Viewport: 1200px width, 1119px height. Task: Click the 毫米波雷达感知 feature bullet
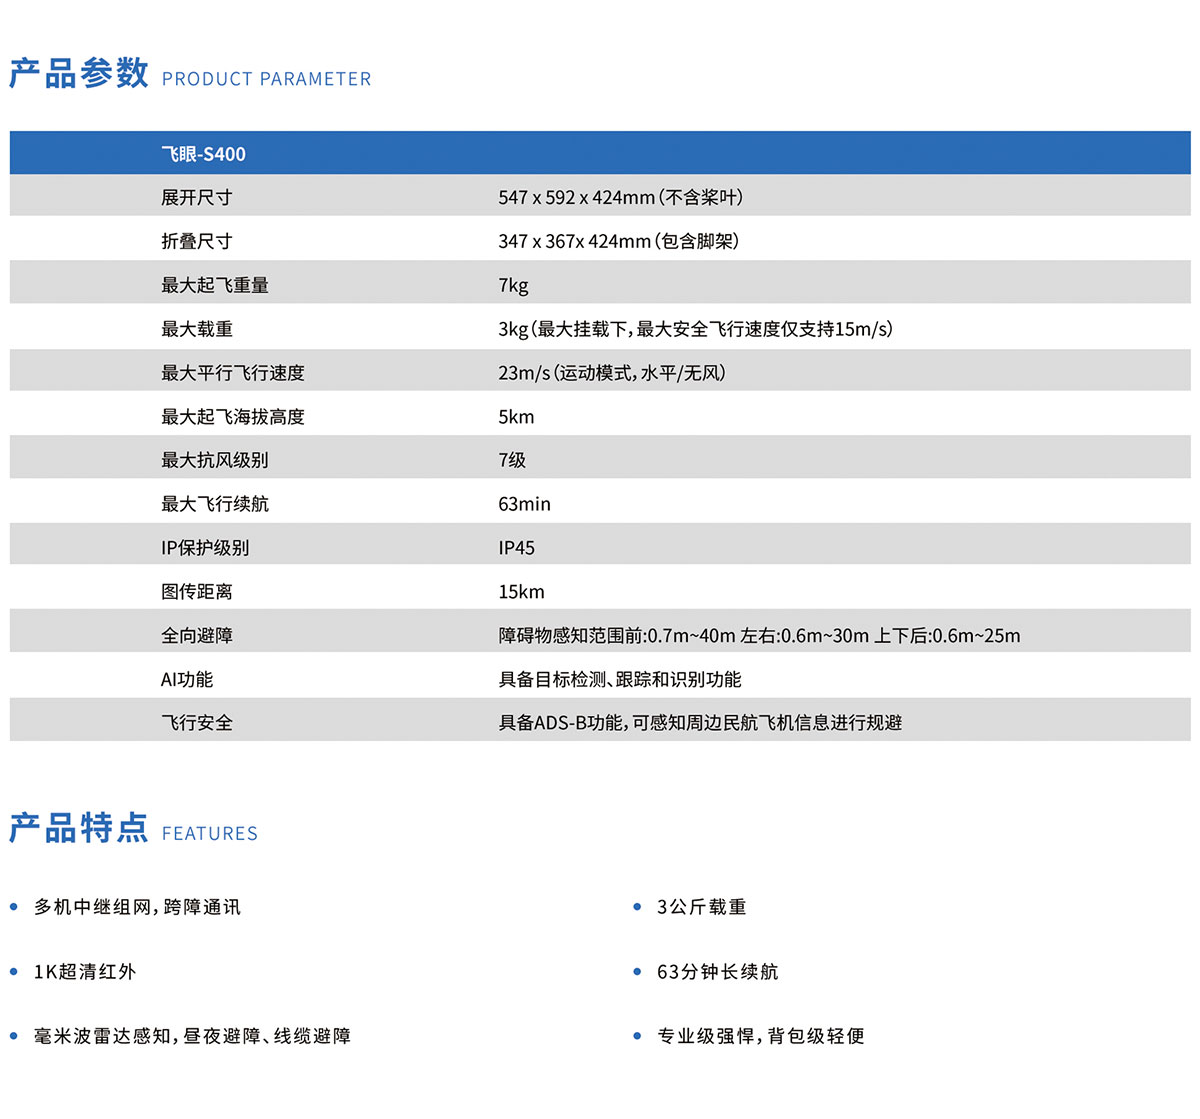click(x=192, y=1037)
